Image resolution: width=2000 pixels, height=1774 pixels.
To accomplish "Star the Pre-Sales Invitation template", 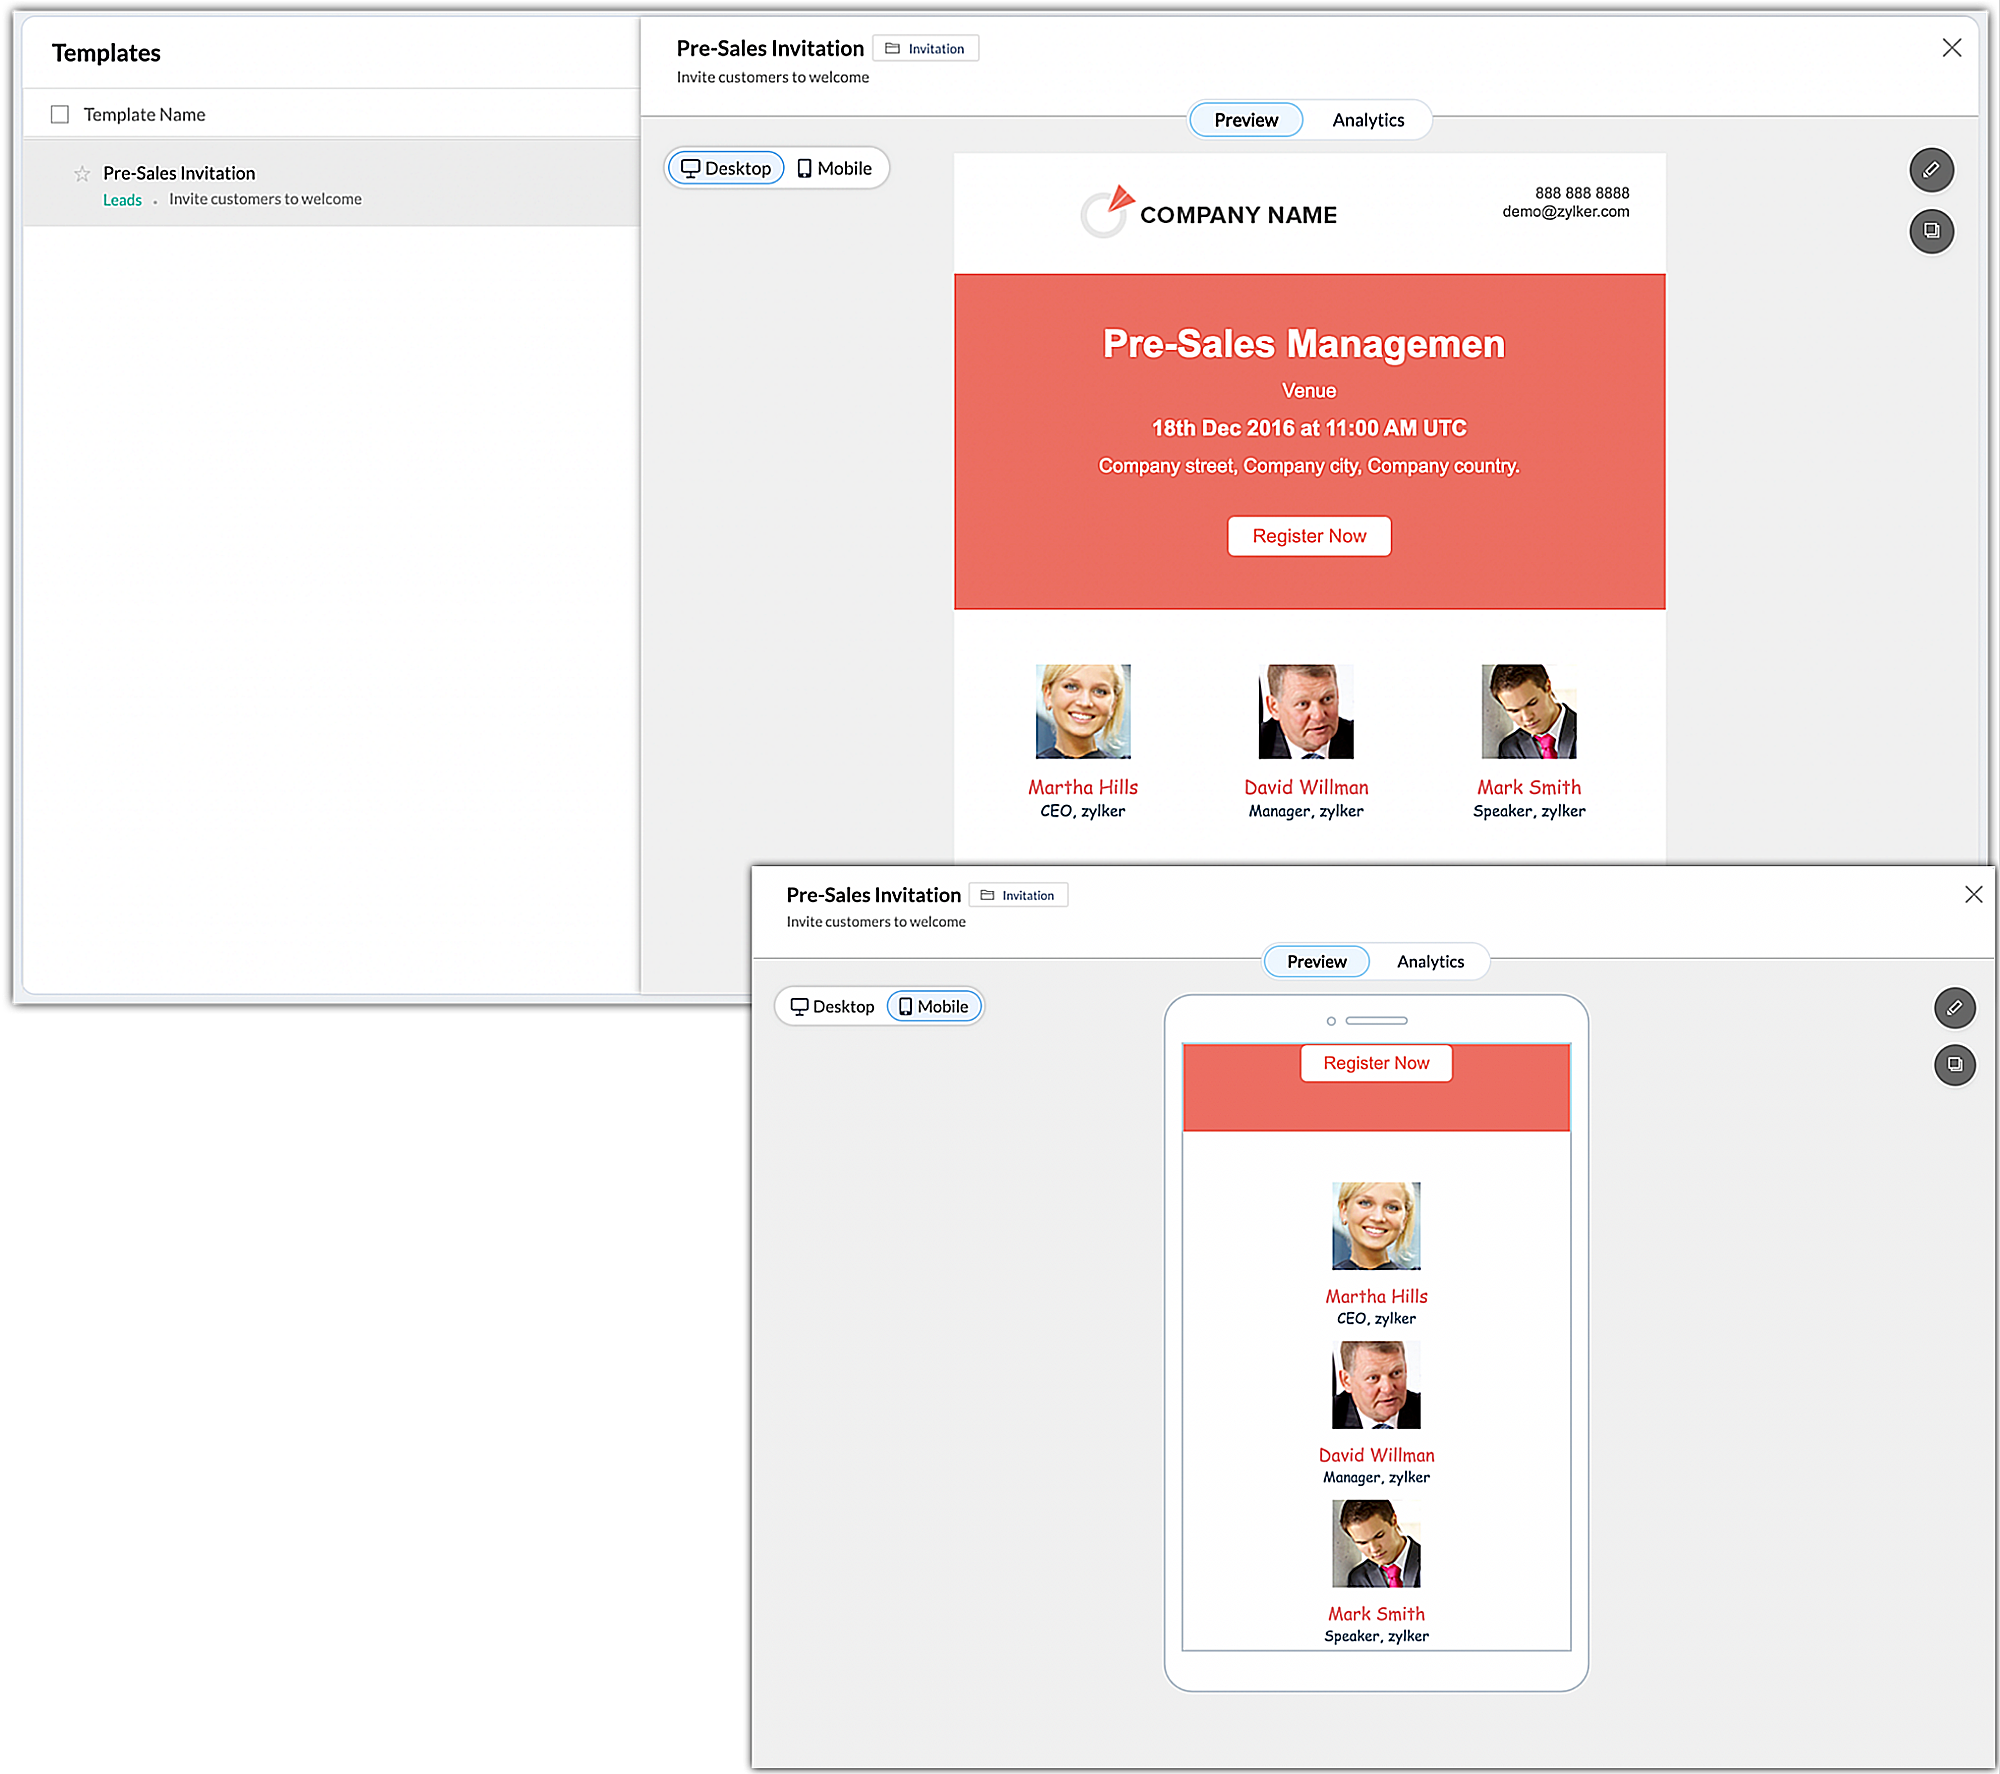I will (82, 174).
